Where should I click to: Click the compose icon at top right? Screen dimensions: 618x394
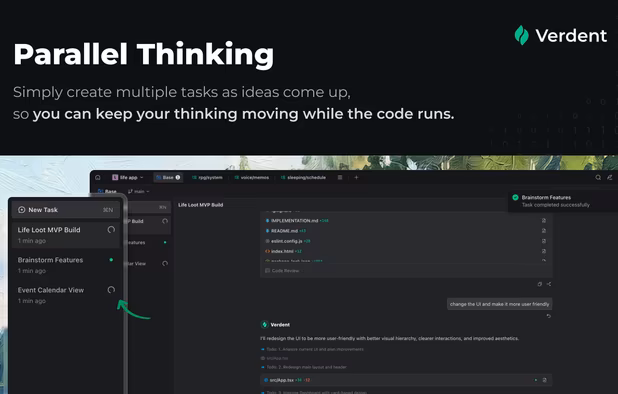pos(610,178)
